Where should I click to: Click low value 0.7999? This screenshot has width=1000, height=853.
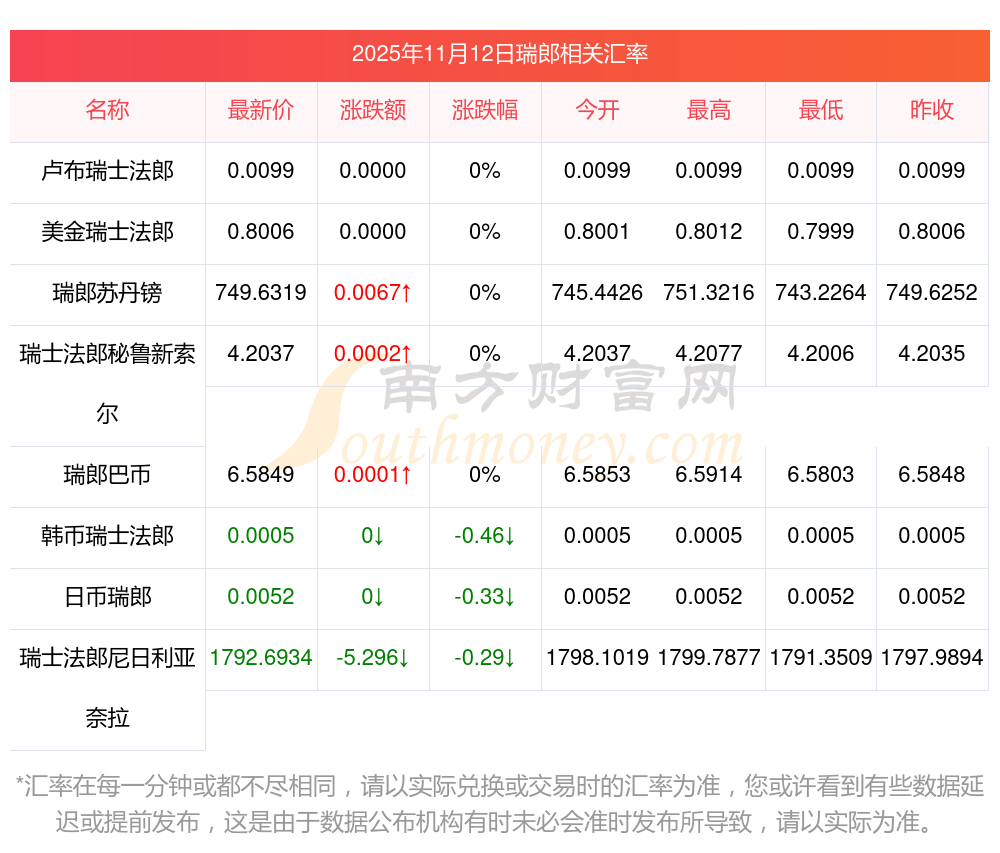tap(821, 231)
